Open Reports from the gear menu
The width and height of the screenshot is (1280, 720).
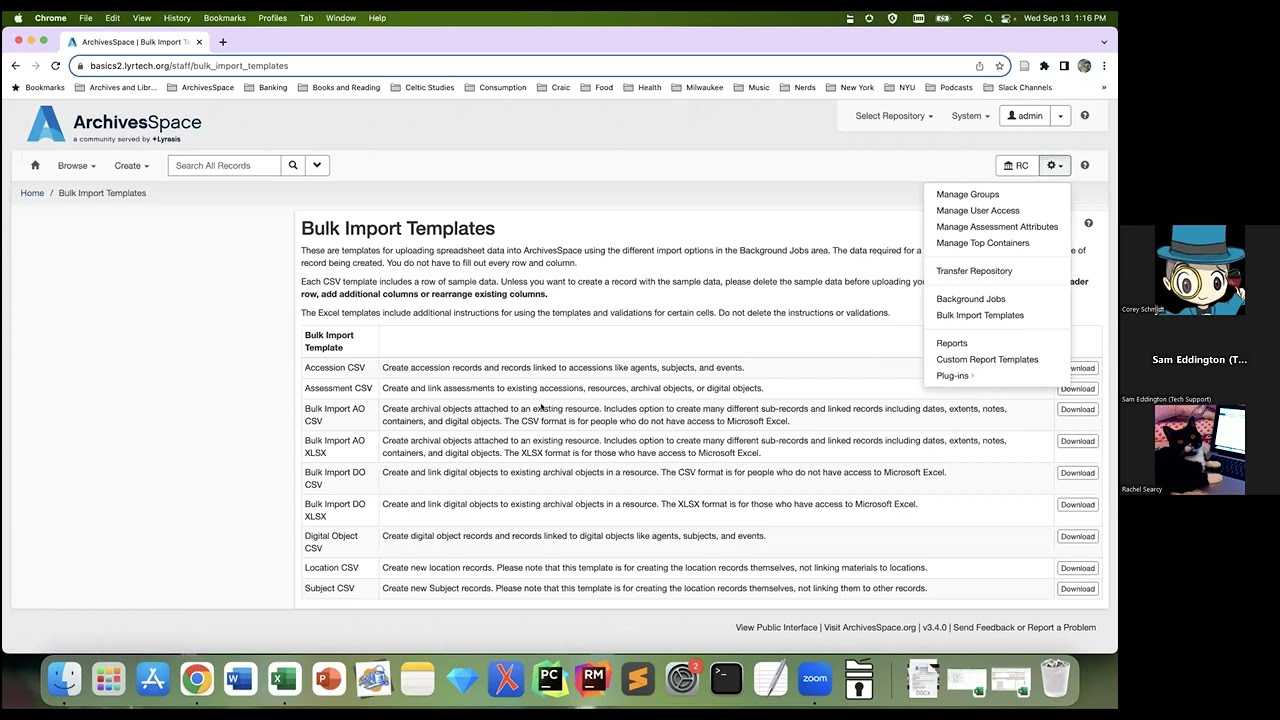point(951,343)
